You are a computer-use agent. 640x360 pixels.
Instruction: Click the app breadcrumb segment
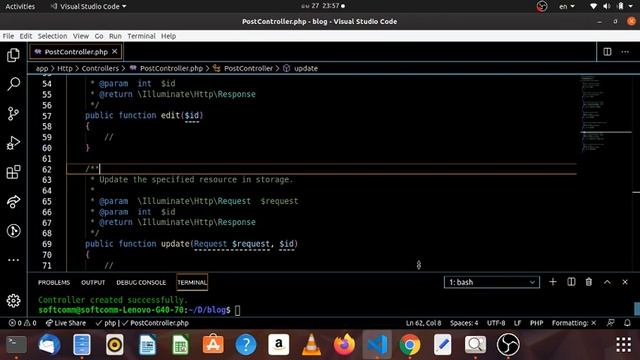point(42,69)
